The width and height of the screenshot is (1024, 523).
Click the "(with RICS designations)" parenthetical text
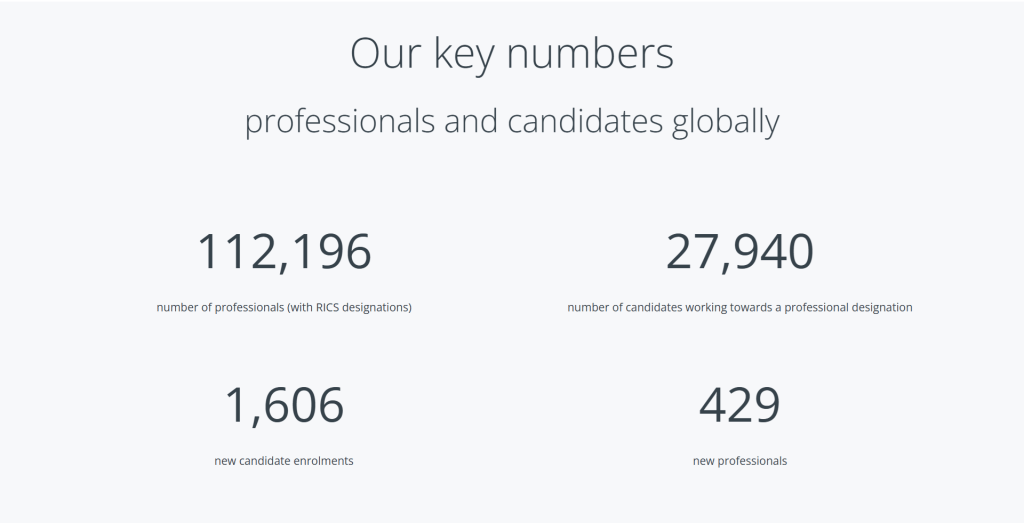[349, 307]
